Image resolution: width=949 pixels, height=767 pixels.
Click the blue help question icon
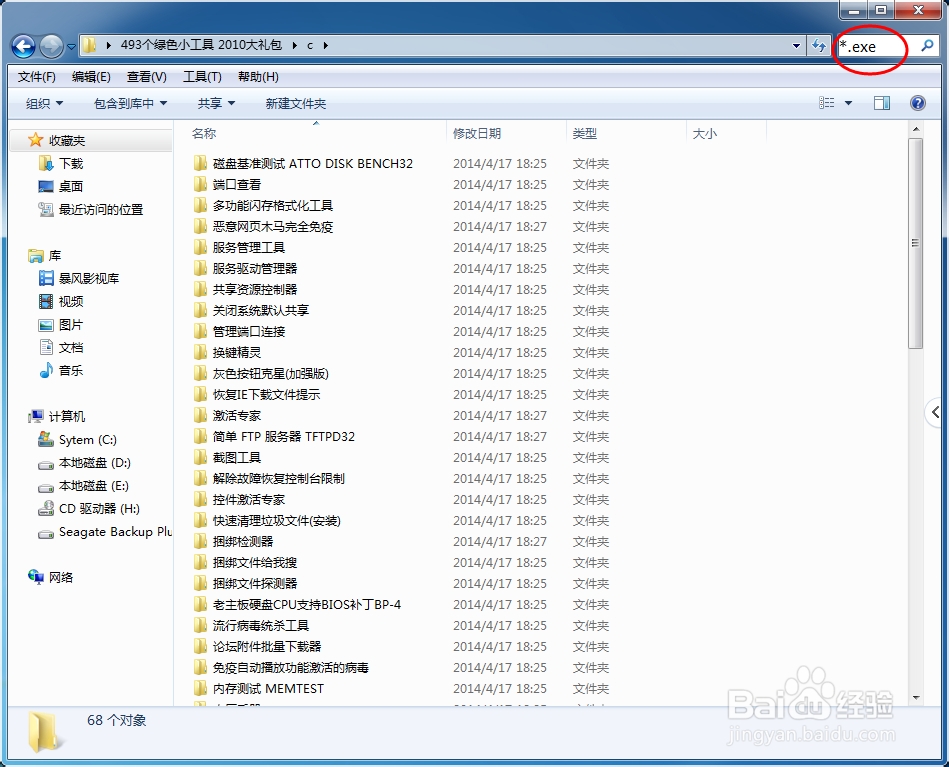[x=918, y=103]
